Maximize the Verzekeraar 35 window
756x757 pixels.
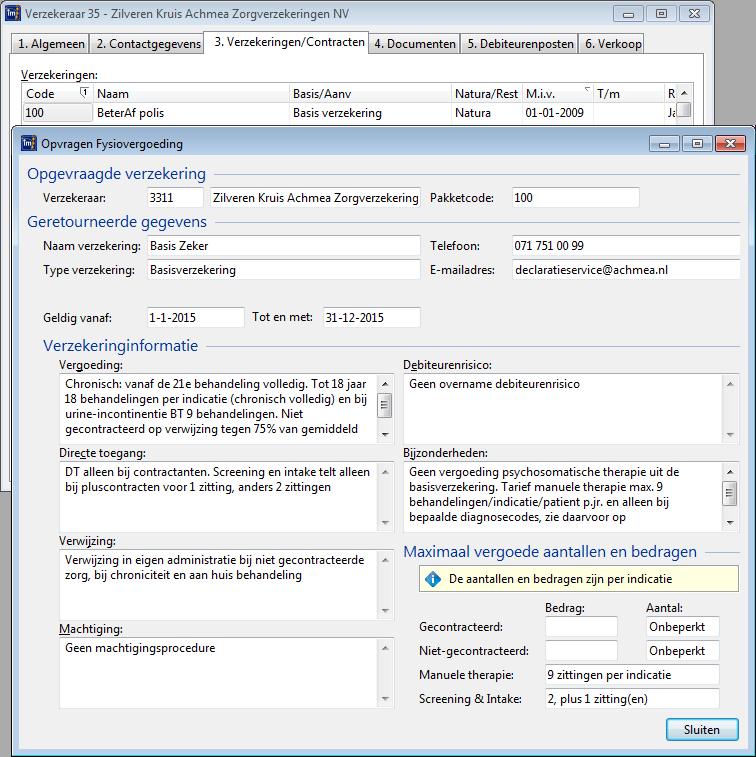(x=661, y=14)
